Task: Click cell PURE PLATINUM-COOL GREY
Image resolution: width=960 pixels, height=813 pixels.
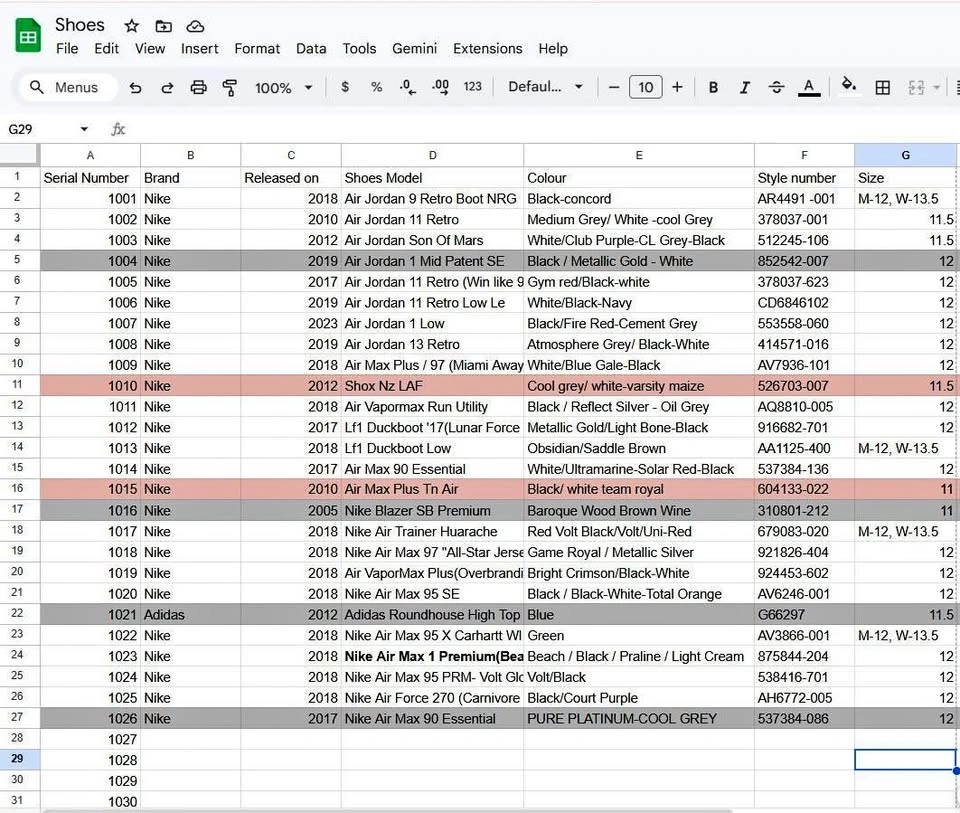Action: (639, 718)
